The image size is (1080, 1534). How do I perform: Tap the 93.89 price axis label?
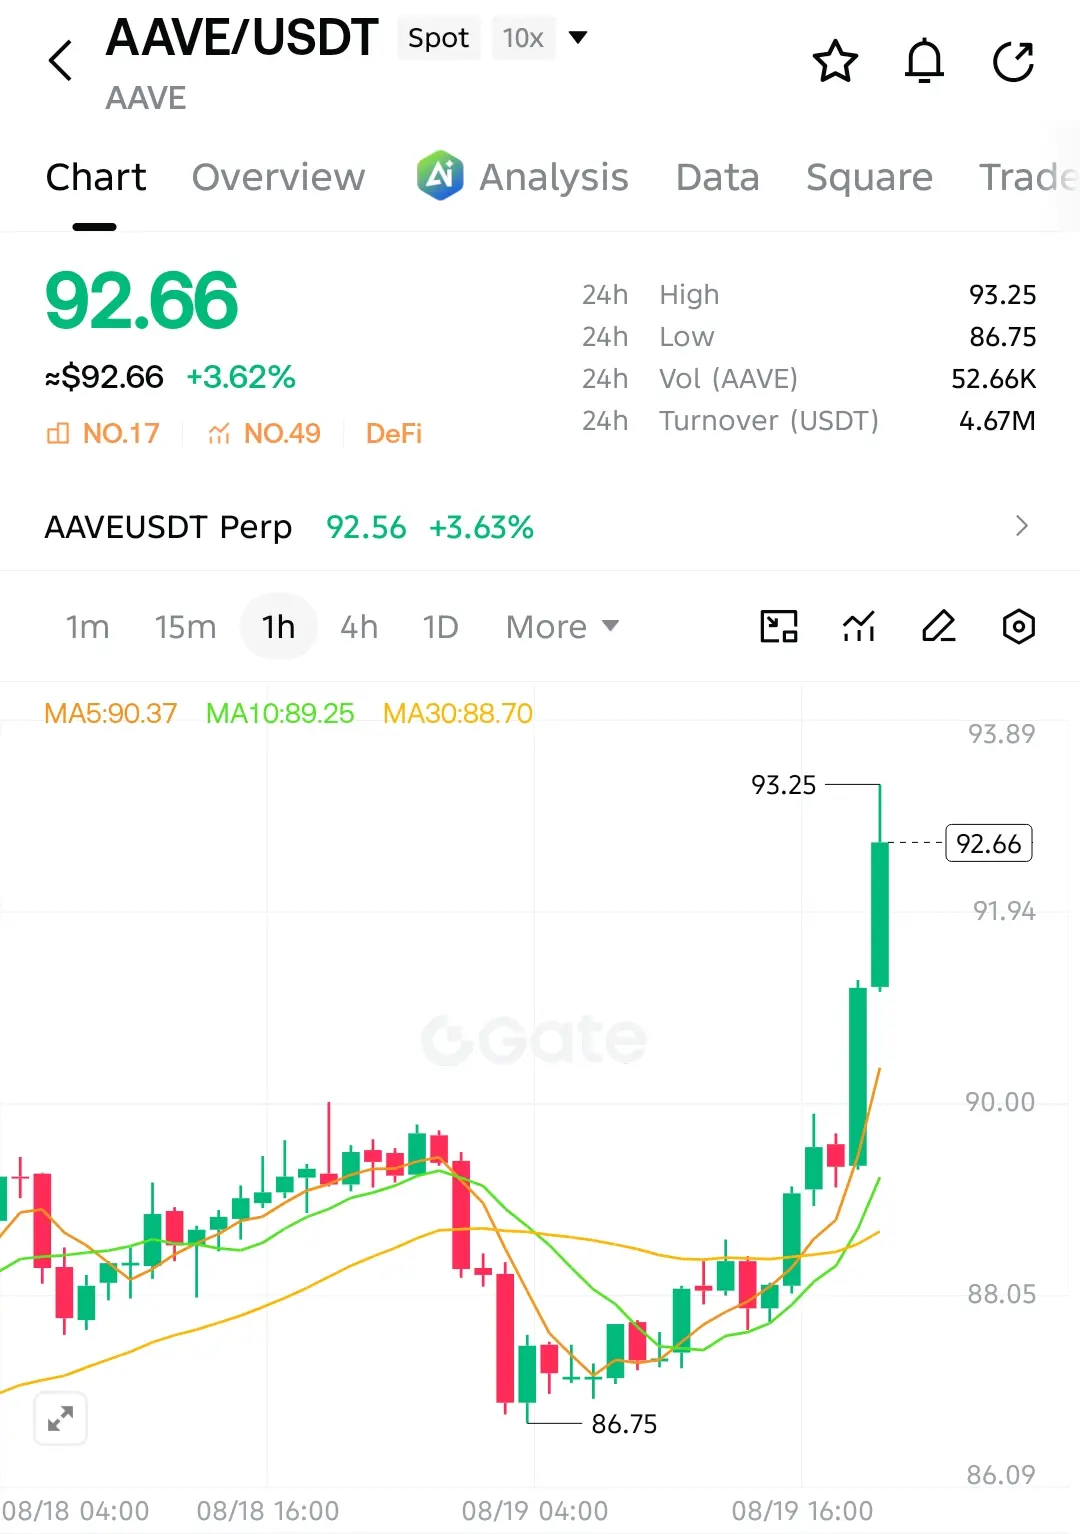1001,734
